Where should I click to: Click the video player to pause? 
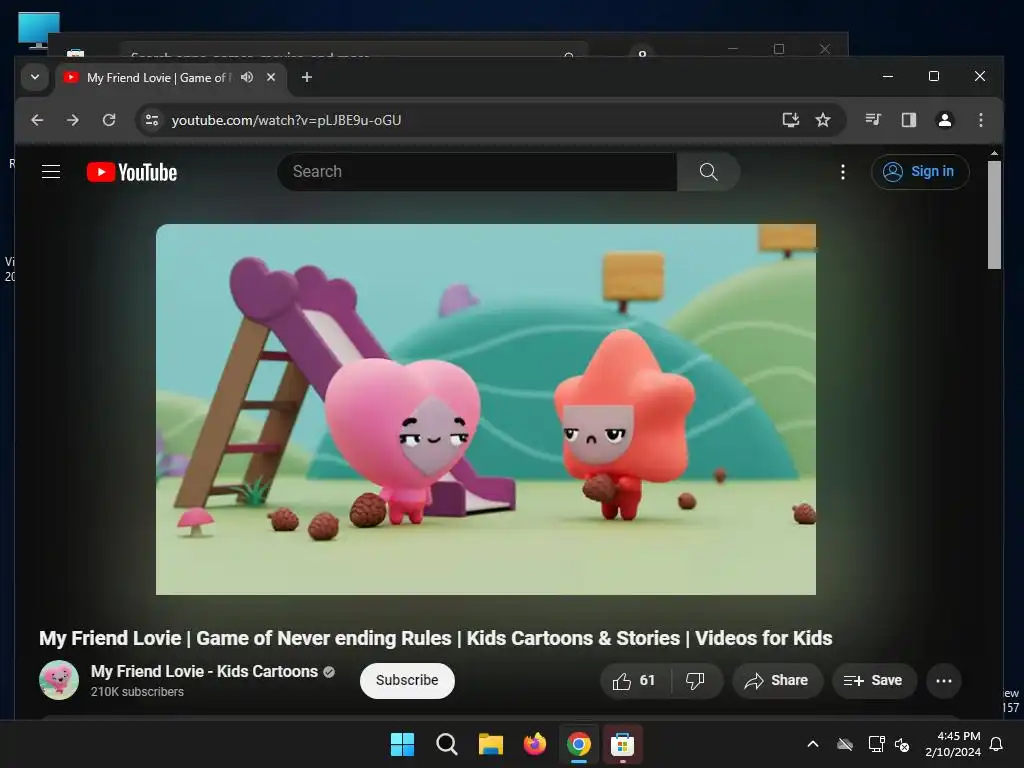486,409
